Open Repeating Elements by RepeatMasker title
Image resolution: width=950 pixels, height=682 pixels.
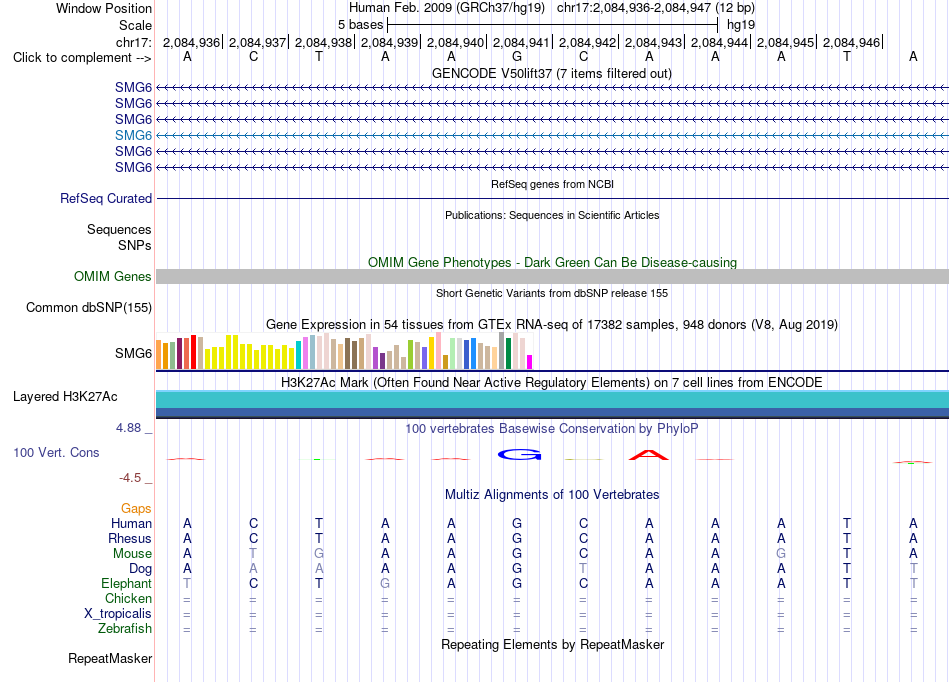point(553,644)
